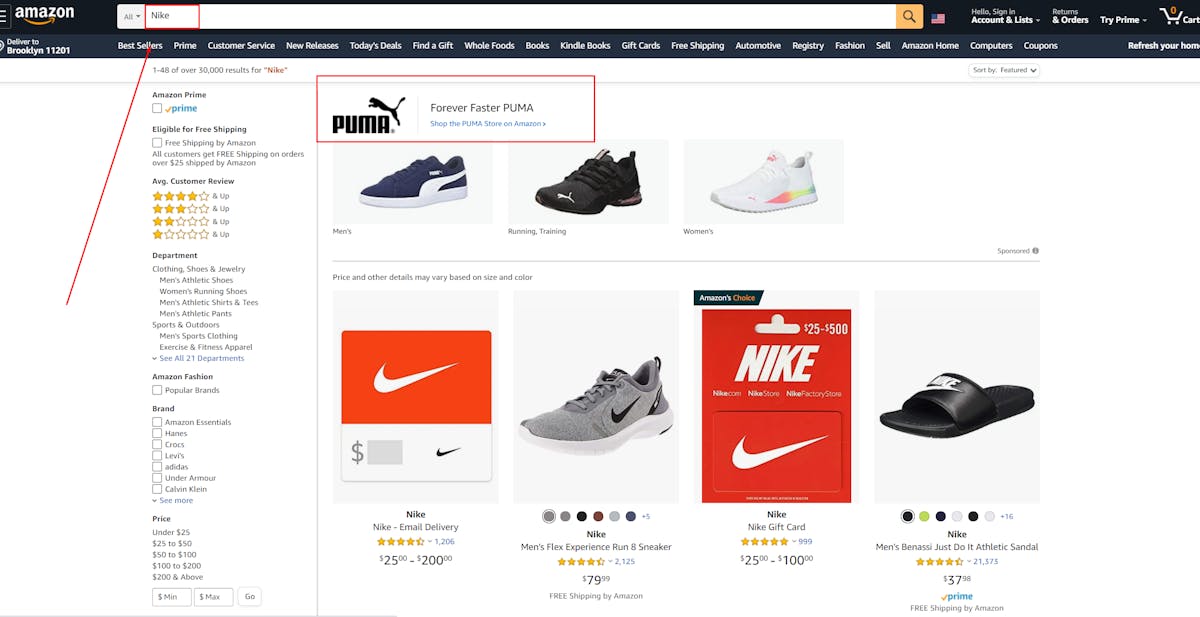The height and width of the screenshot is (617, 1200).
Task: Click star rating of Nike Gift Card
Action: [x=764, y=541]
